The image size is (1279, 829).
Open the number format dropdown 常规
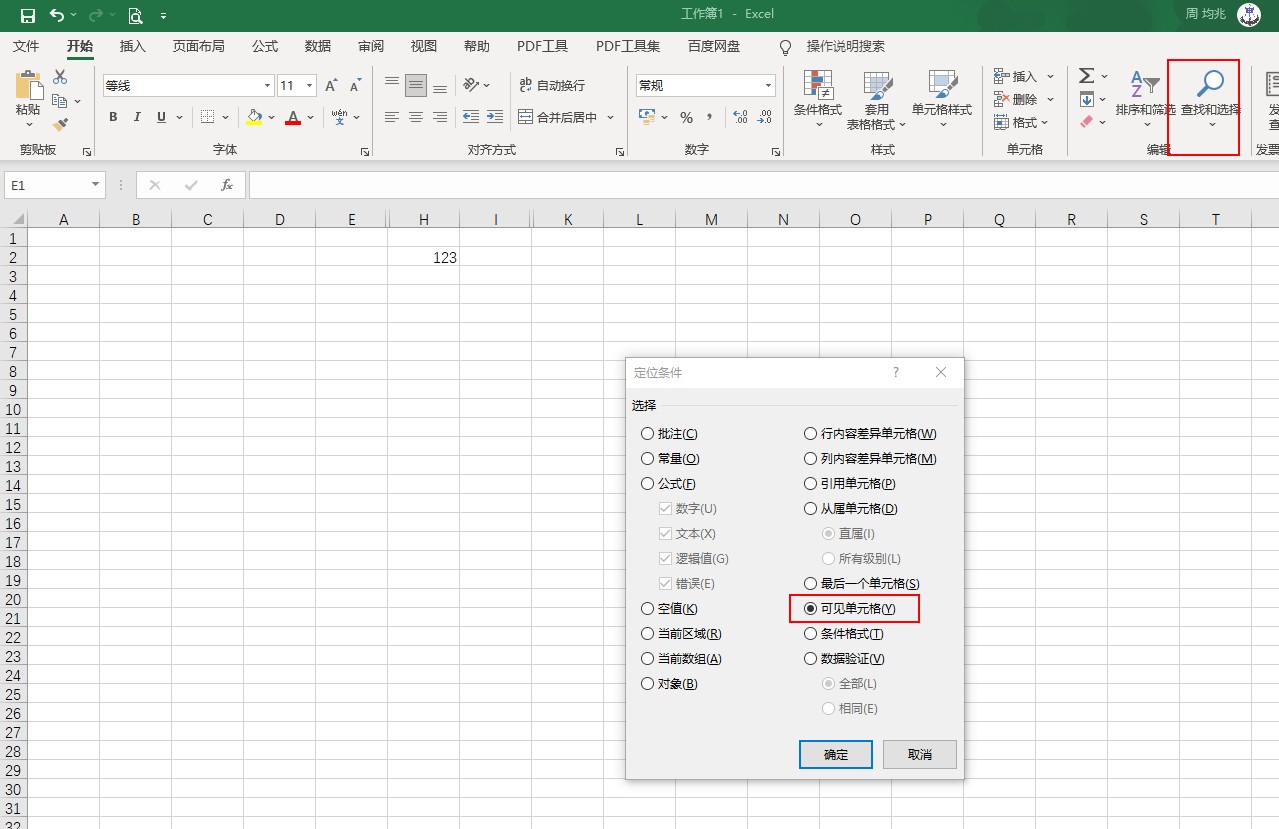pyautogui.click(x=768, y=86)
